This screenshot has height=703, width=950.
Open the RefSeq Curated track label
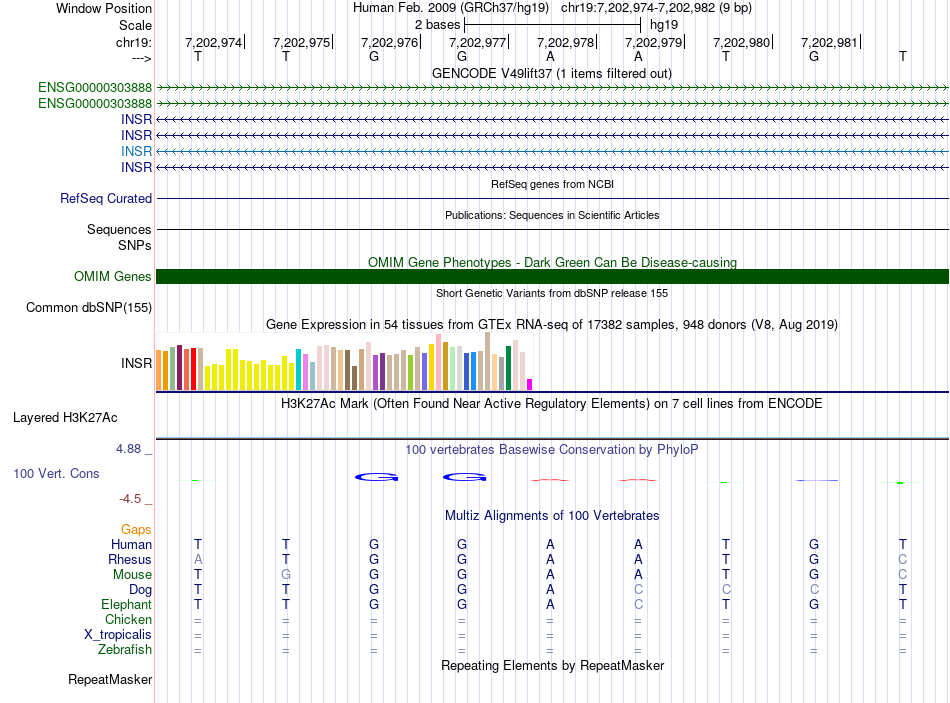(x=106, y=199)
